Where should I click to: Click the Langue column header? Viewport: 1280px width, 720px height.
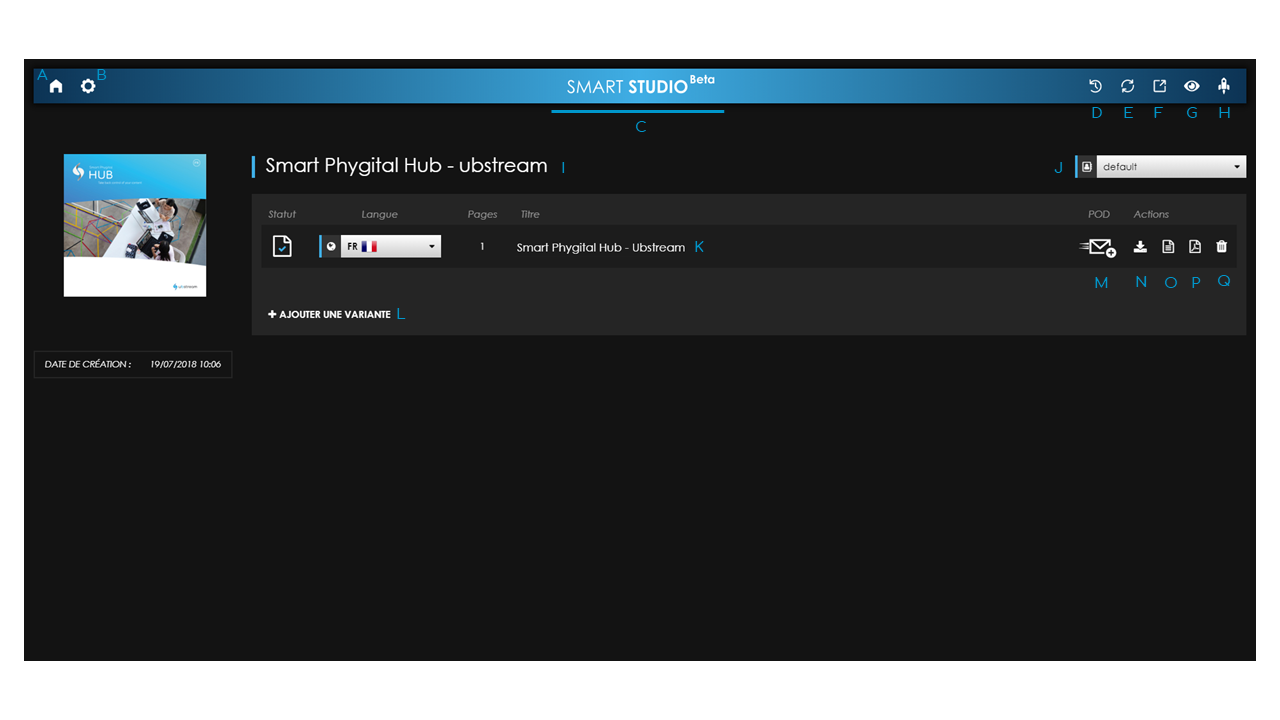380,214
